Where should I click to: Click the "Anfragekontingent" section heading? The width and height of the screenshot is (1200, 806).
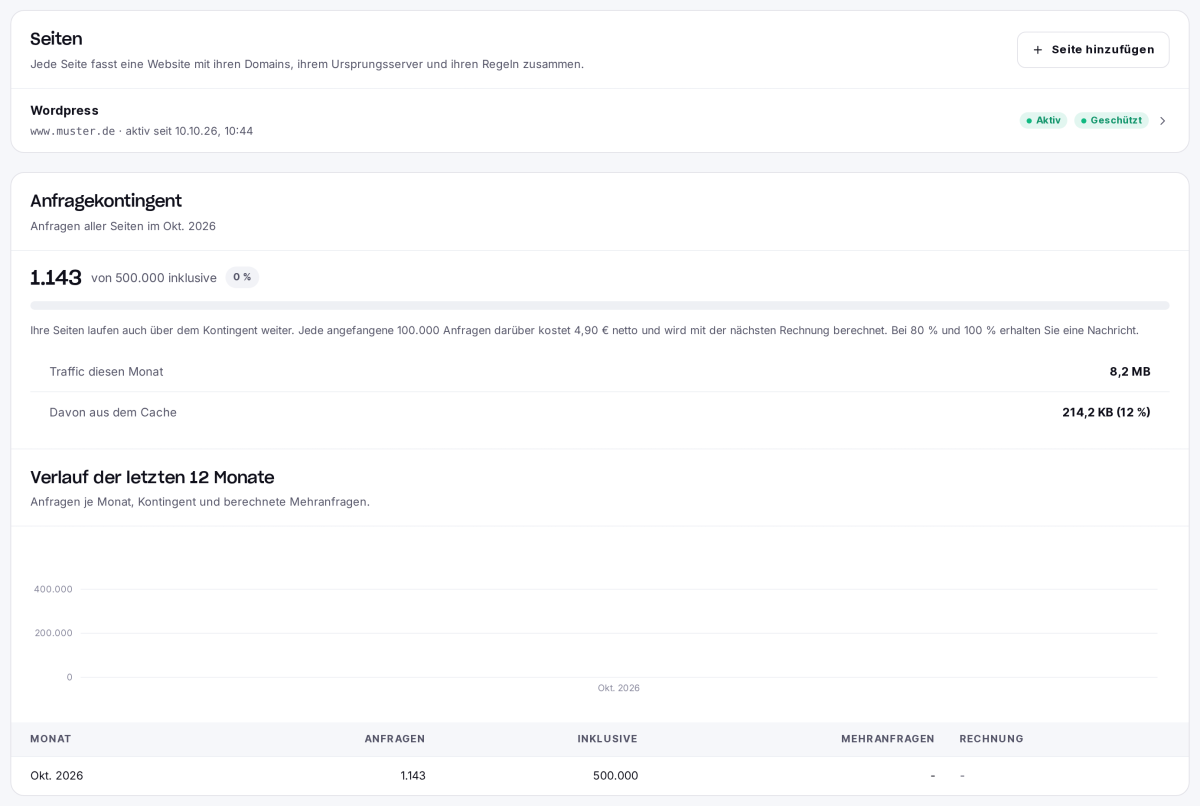(106, 201)
